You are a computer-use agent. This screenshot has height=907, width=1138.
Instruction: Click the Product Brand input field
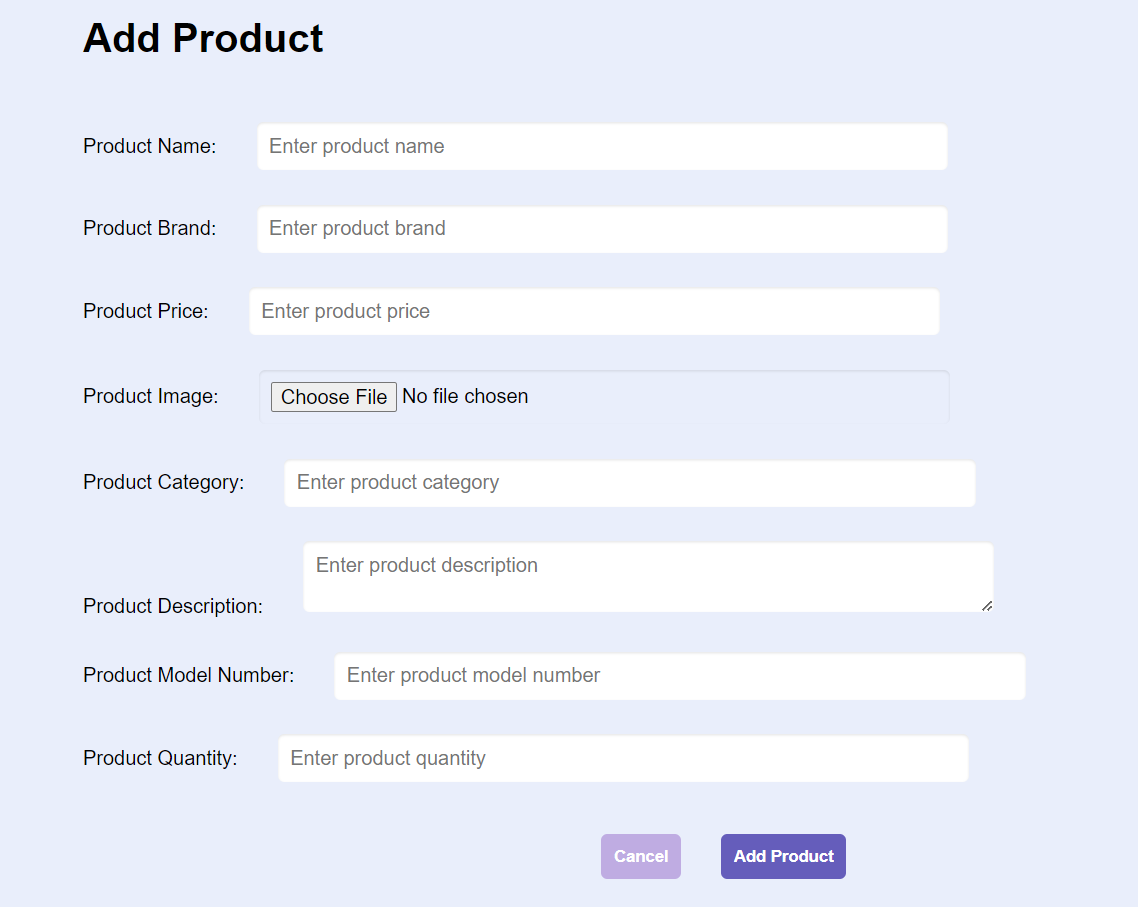pos(600,229)
